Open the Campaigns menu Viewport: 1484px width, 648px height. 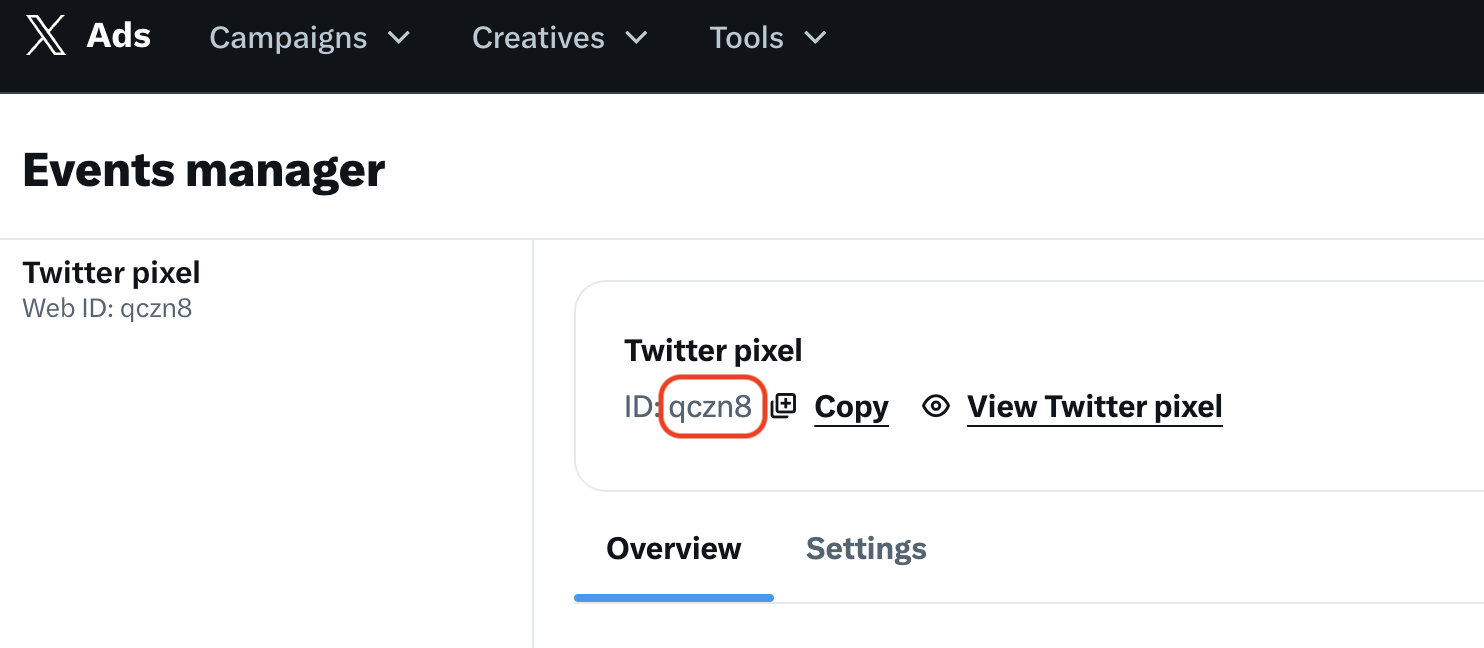(288, 38)
